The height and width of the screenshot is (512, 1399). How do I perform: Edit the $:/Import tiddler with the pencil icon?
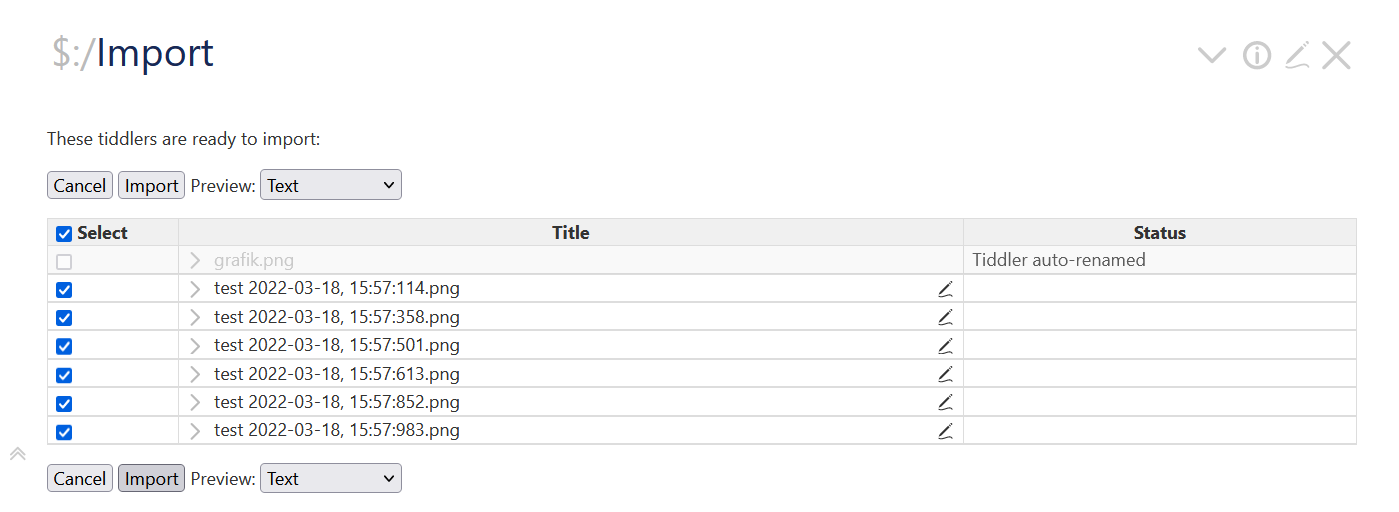[1297, 56]
